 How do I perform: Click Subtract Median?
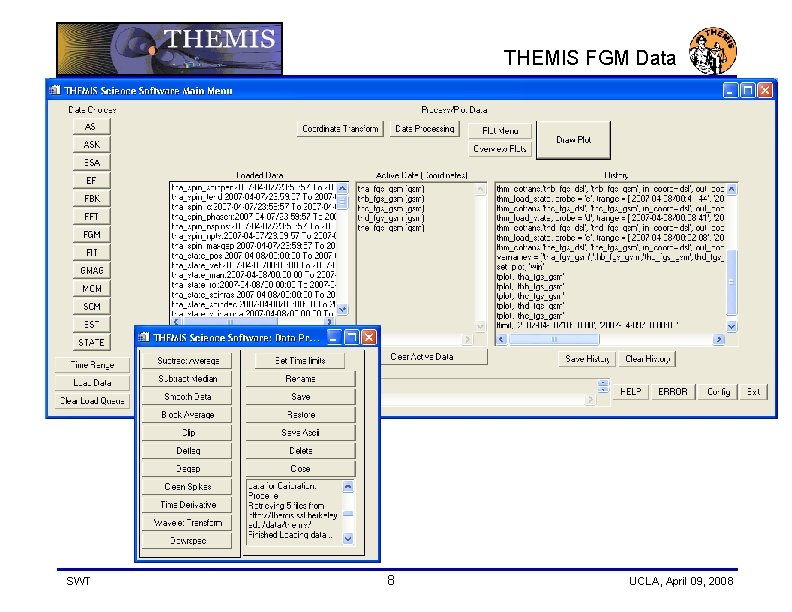pos(187,379)
